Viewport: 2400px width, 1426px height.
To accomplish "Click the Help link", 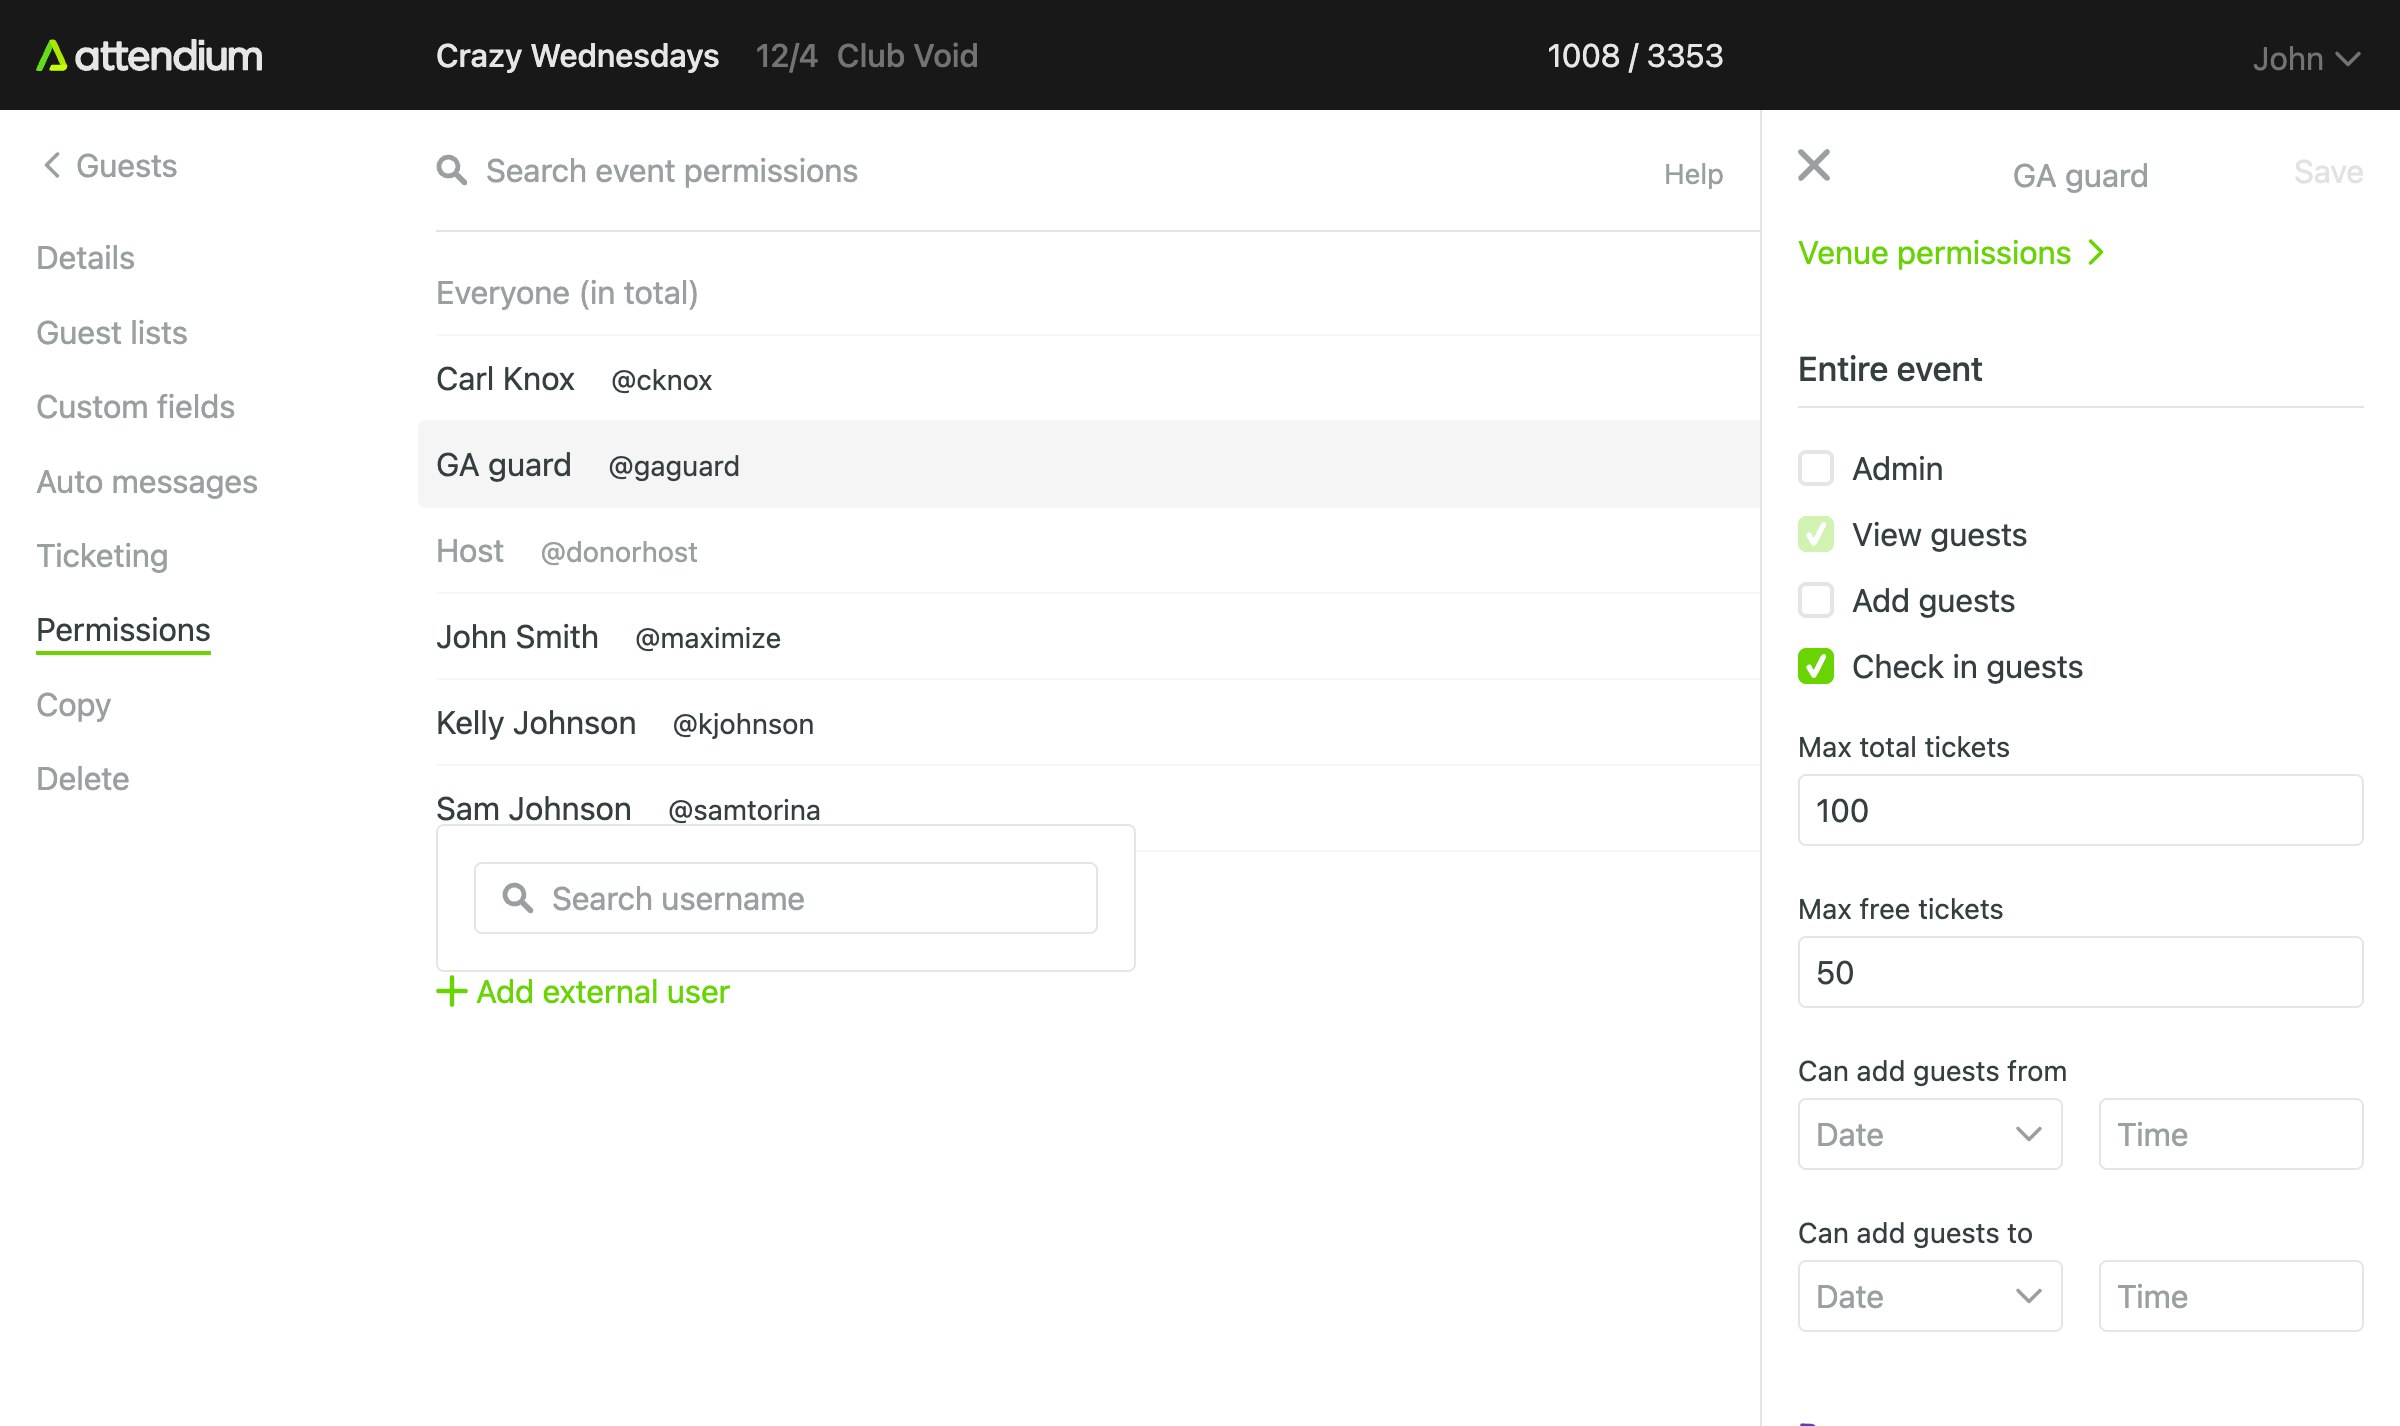I will click(1693, 174).
